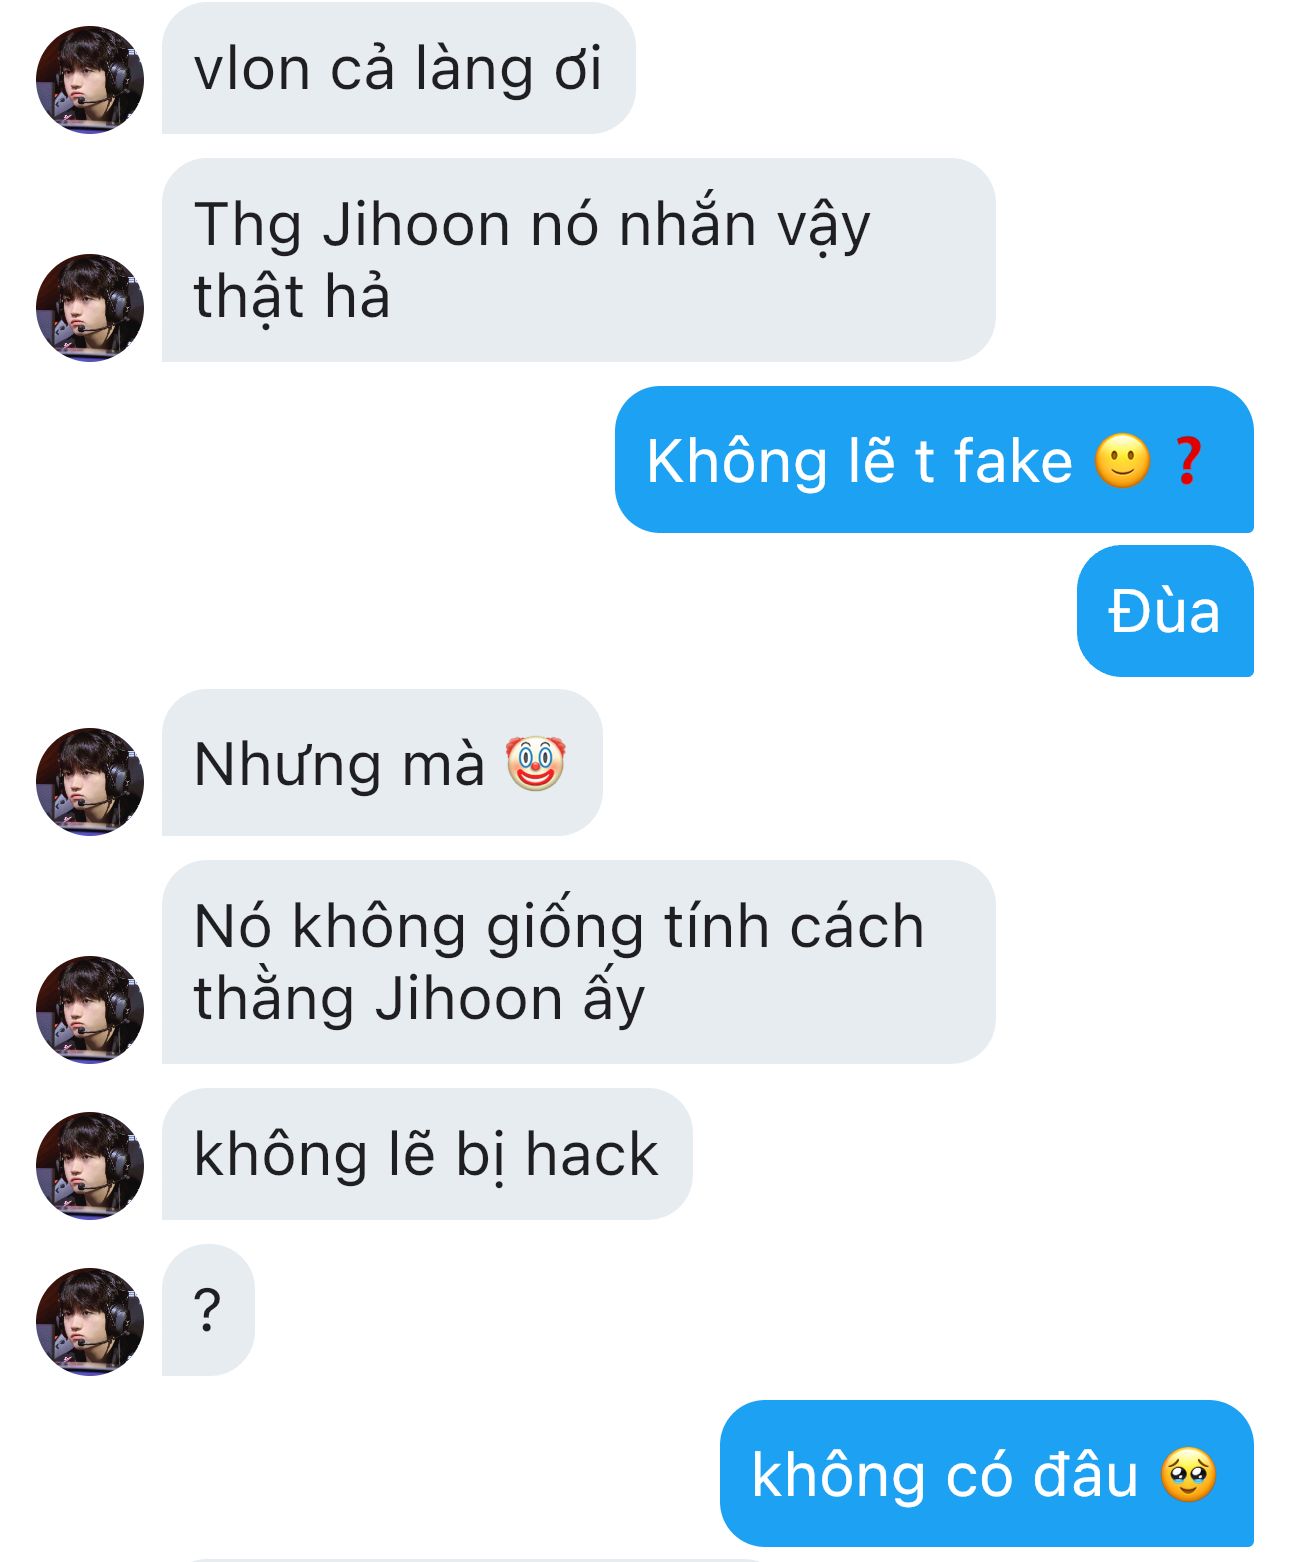Tap the clown emoji in 'Nhưng mà'

535,764
